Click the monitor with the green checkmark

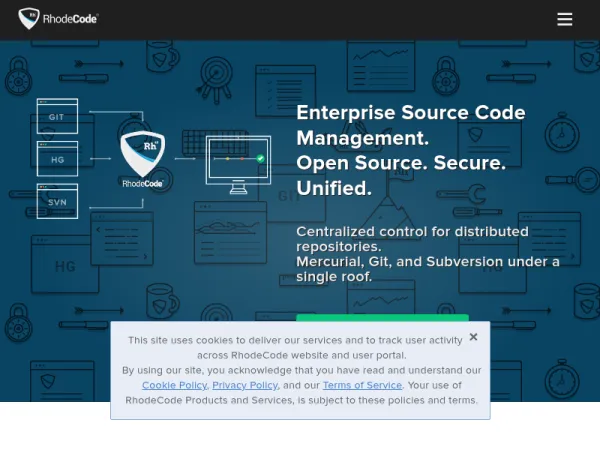(238, 165)
